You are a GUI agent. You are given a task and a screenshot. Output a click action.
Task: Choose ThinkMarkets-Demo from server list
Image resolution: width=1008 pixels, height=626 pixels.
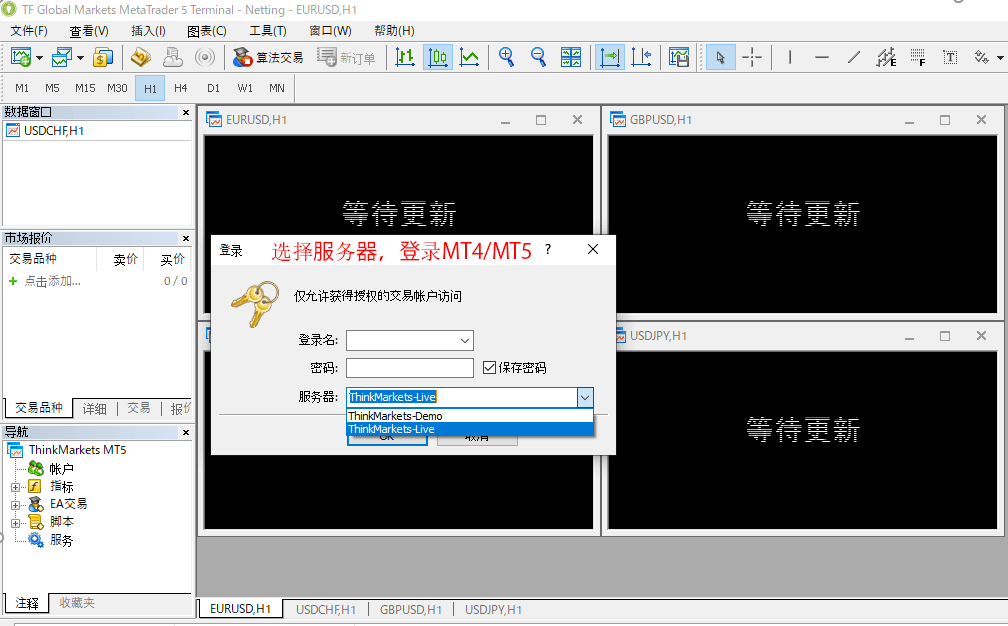click(x=470, y=416)
